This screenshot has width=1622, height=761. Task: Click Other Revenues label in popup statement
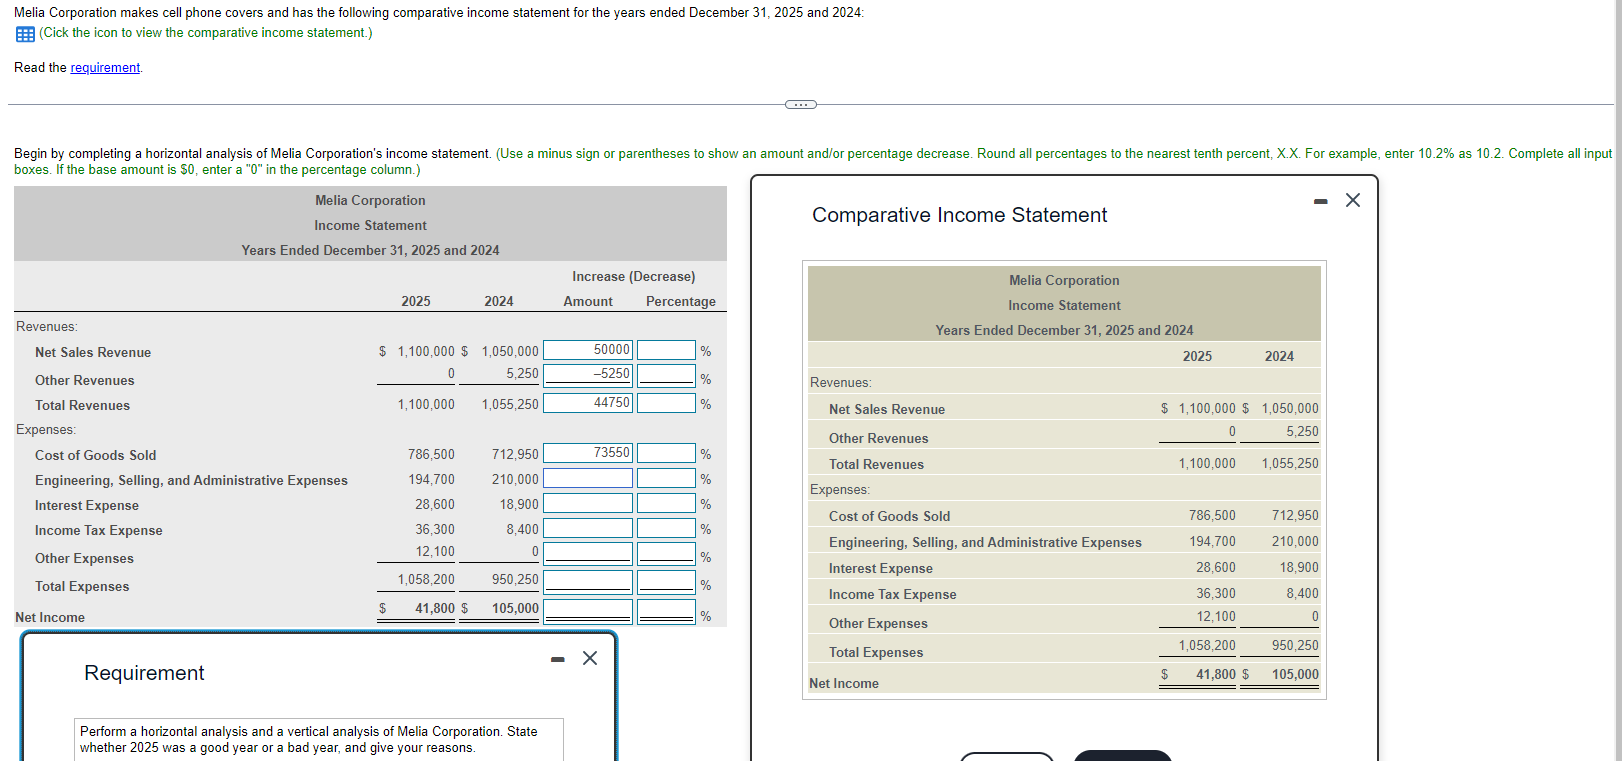coord(878,438)
